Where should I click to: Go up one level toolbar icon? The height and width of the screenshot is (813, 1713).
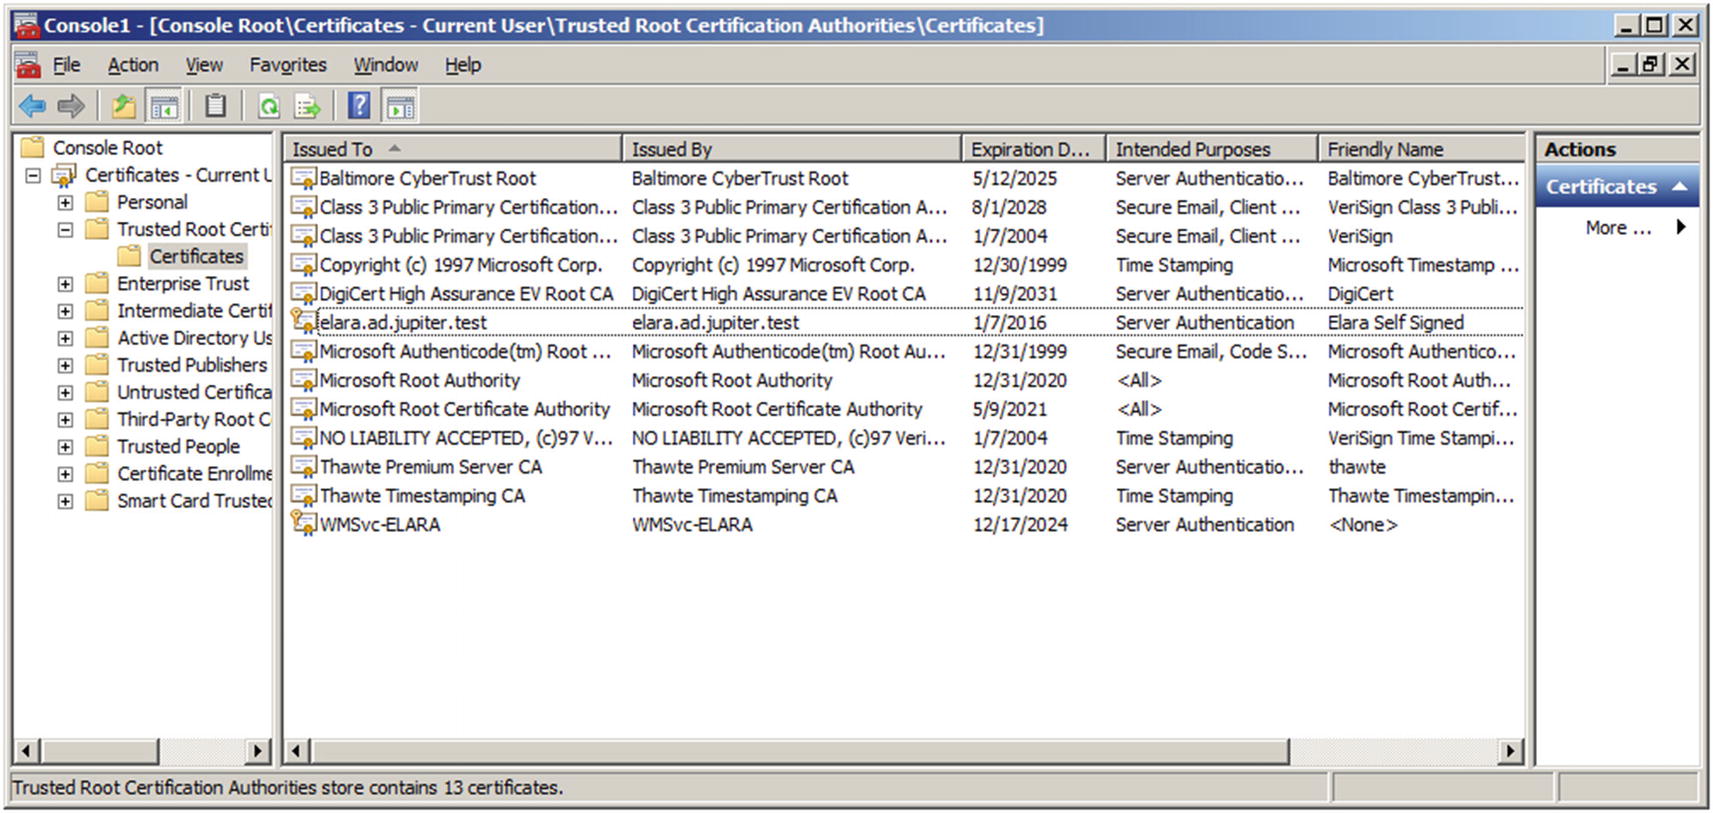click(124, 105)
